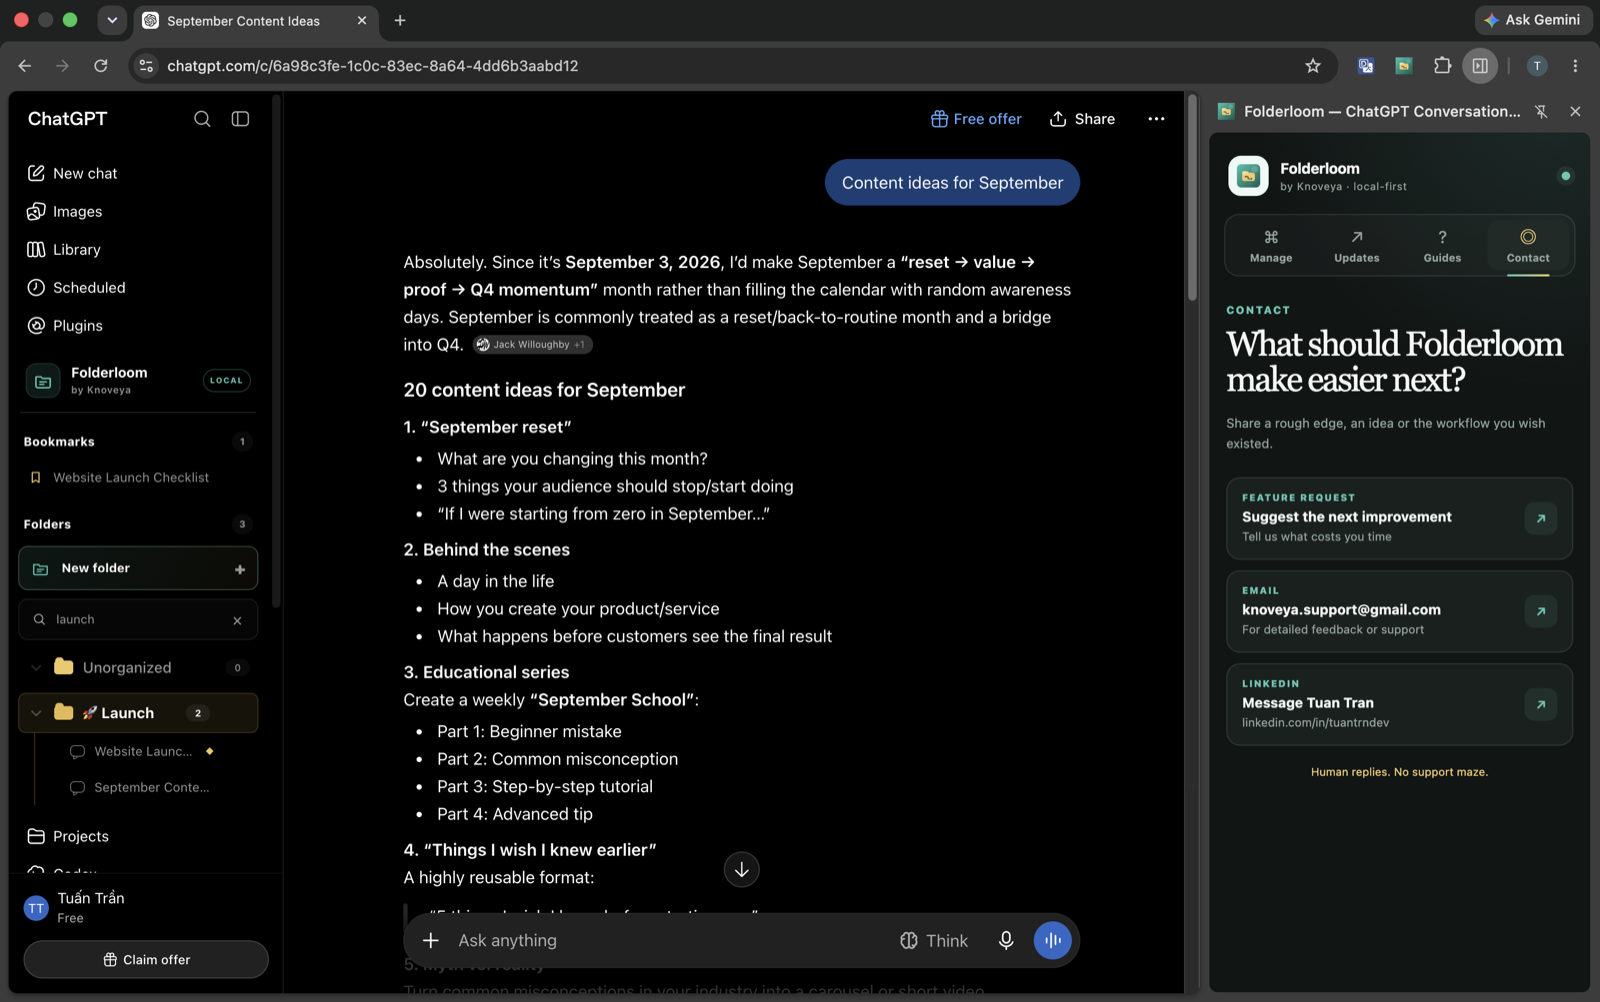Image resolution: width=1600 pixels, height=1002 pixels.
Task: Pin the Folderloom side panel
Action: pos(1541,112)
